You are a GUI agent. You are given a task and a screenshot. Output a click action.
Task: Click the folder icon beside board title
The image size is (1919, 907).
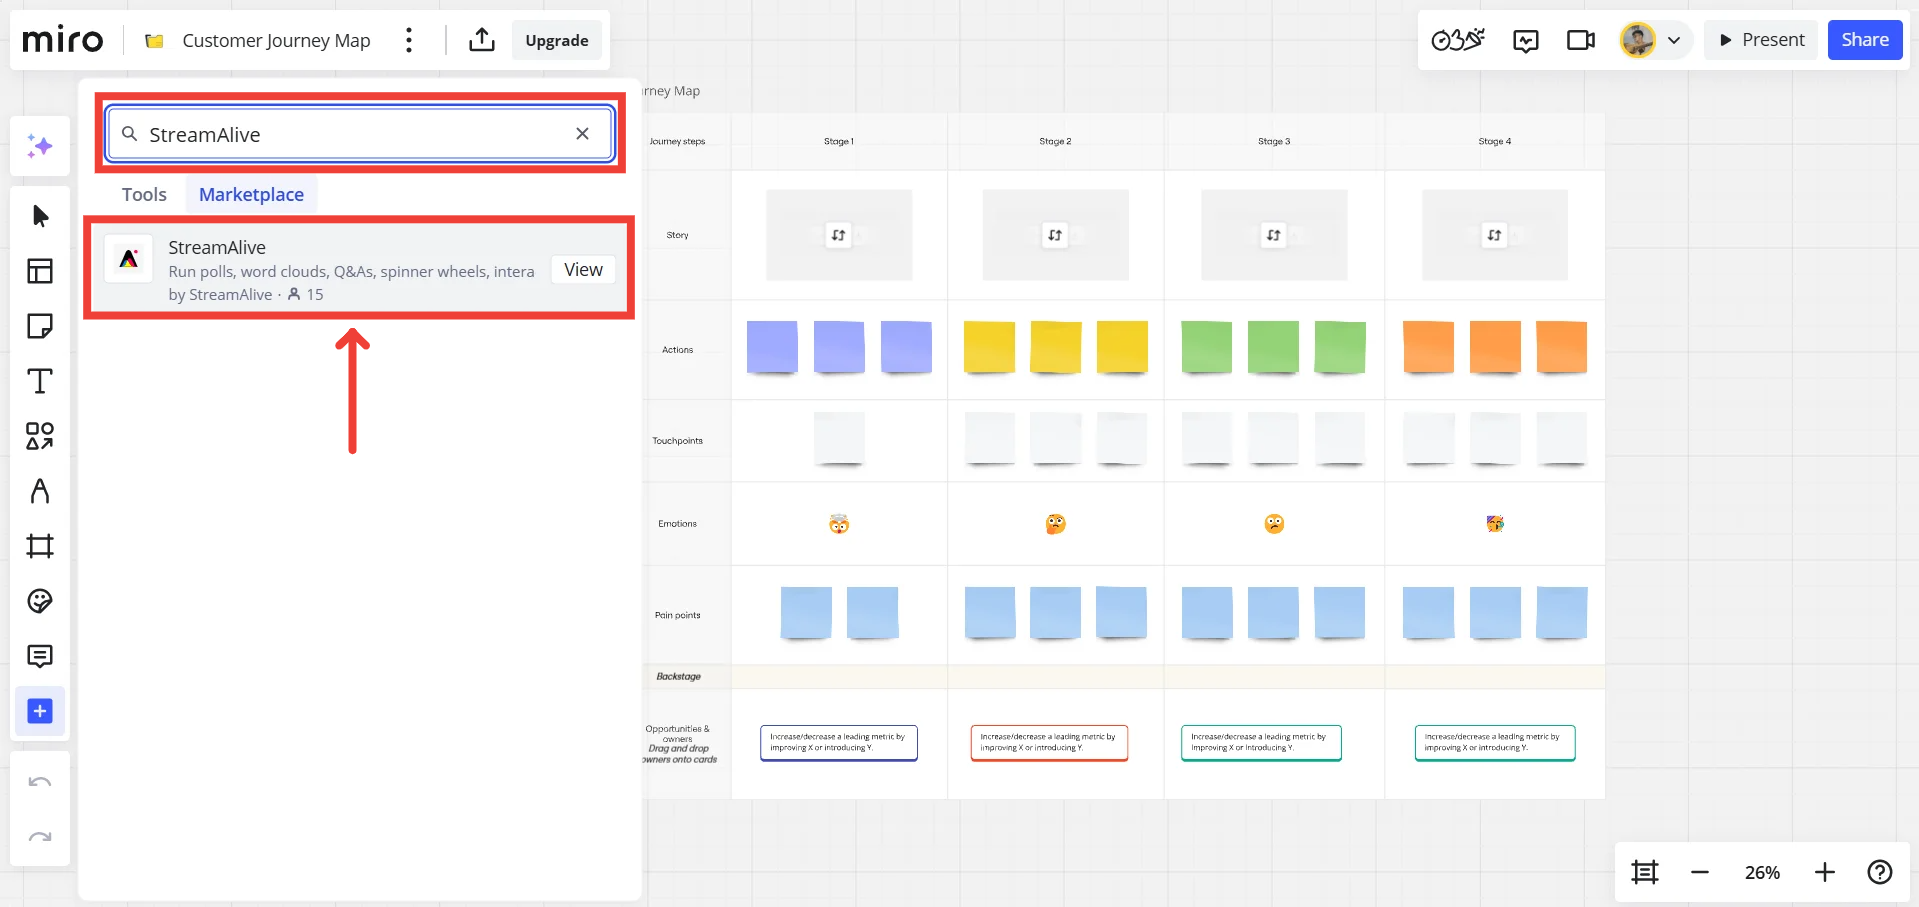[x=154, y=41]
